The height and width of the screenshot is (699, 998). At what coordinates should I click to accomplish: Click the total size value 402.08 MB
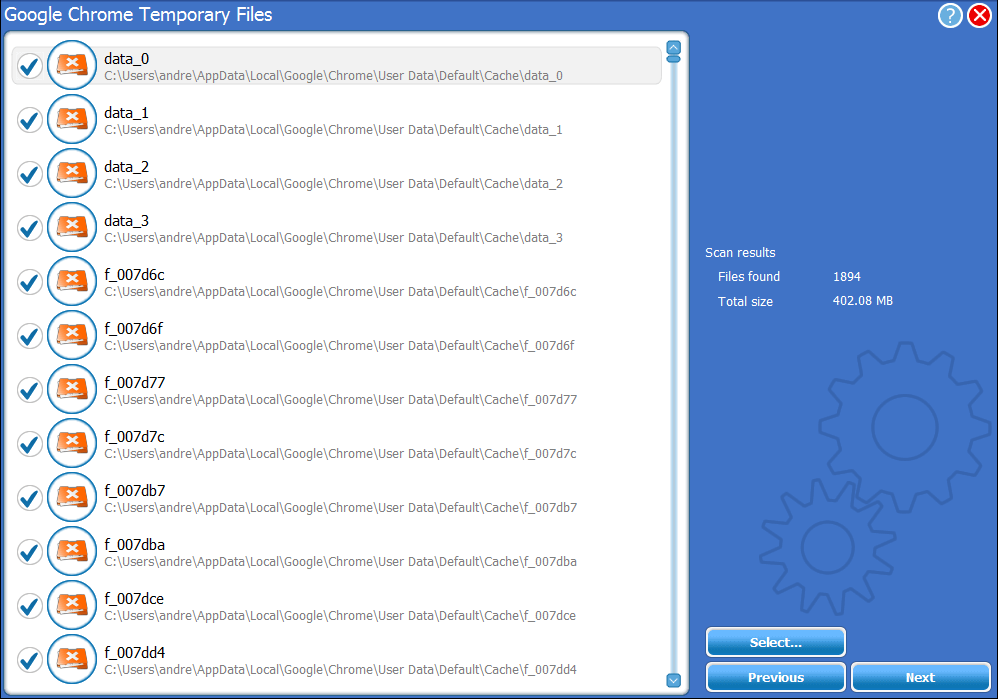tap(863, 301)
